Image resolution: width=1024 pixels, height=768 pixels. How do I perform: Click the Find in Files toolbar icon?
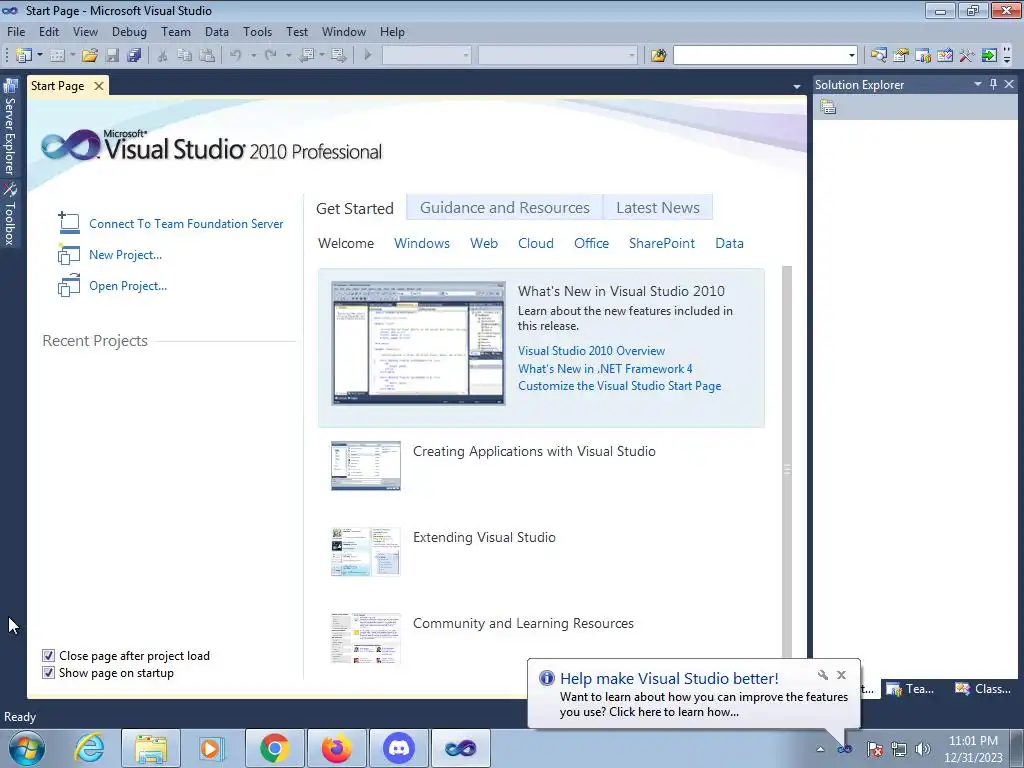pos(658,56)
